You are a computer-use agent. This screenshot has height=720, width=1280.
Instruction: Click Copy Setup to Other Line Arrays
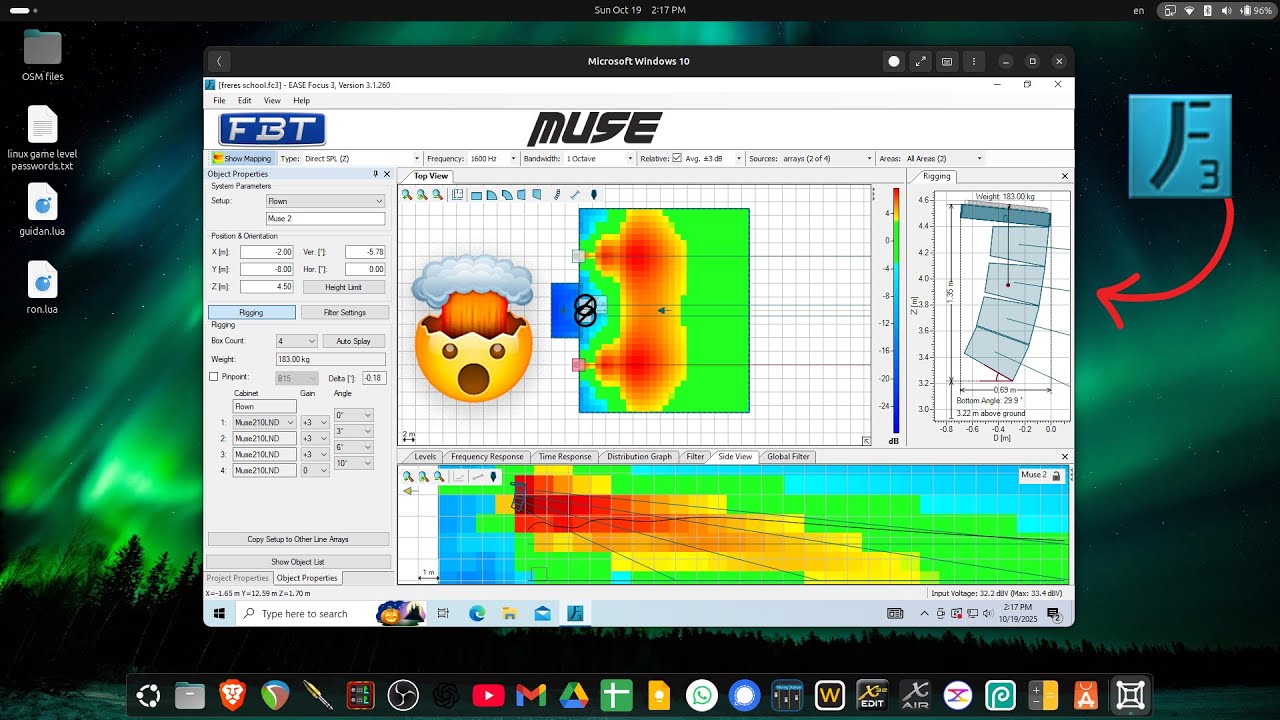point(298,539)
